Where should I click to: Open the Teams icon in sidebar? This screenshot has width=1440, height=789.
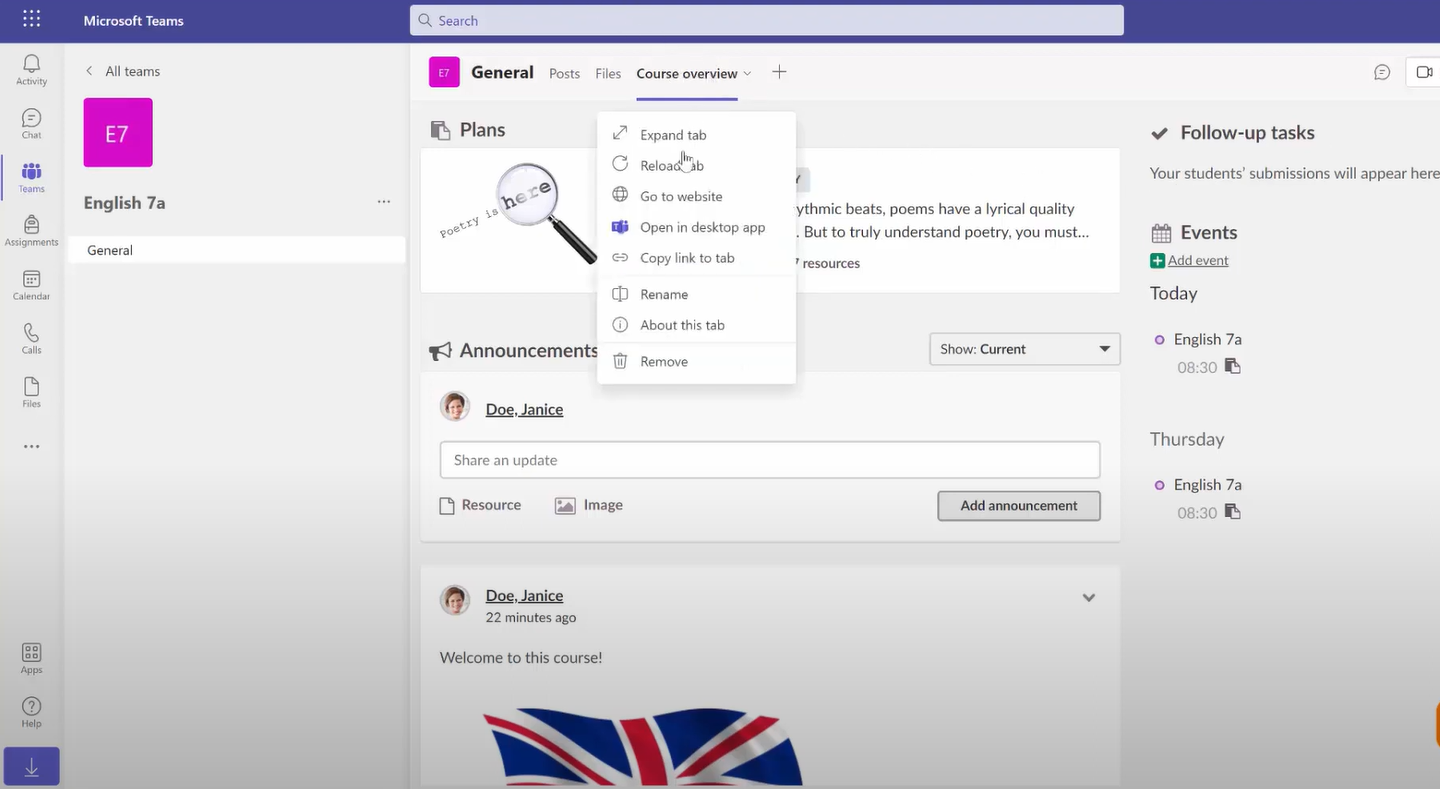(x=31, y=175)
